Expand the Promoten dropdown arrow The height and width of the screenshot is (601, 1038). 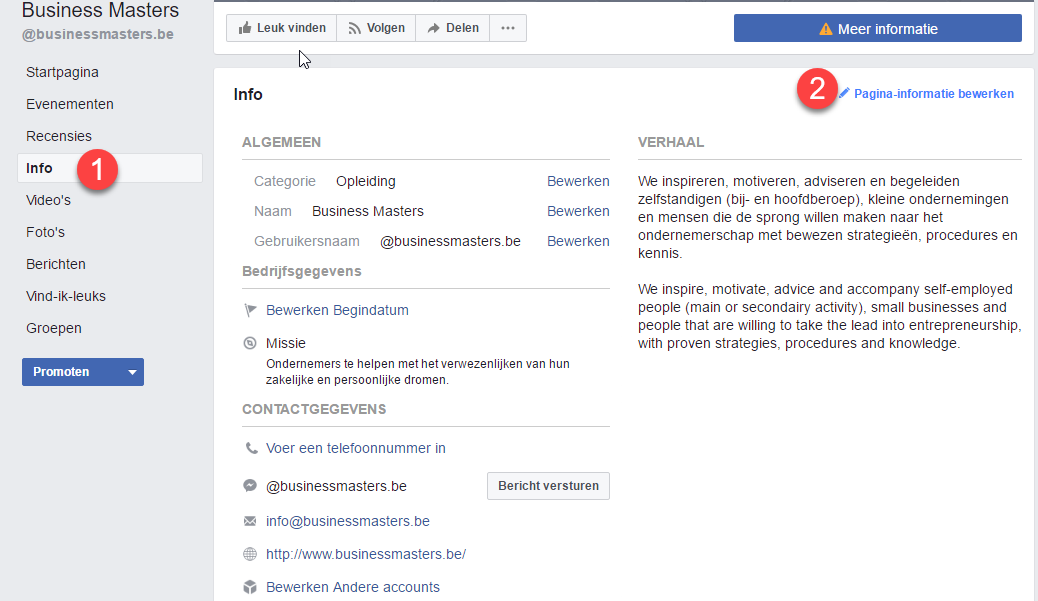(x=131, y=372)
